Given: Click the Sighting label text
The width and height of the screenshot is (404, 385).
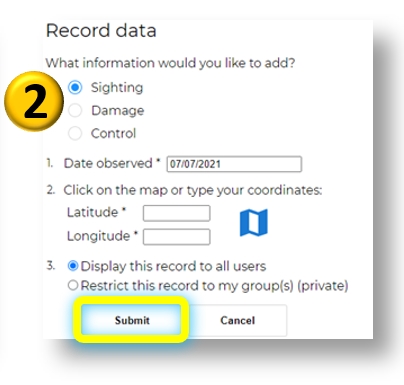Looking at the screenshot, I should (117, 88).
